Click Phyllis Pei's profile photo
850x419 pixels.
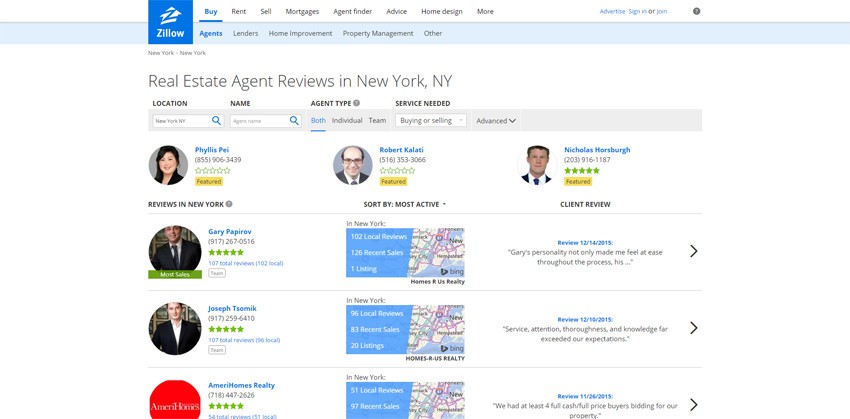pos(168,165)
